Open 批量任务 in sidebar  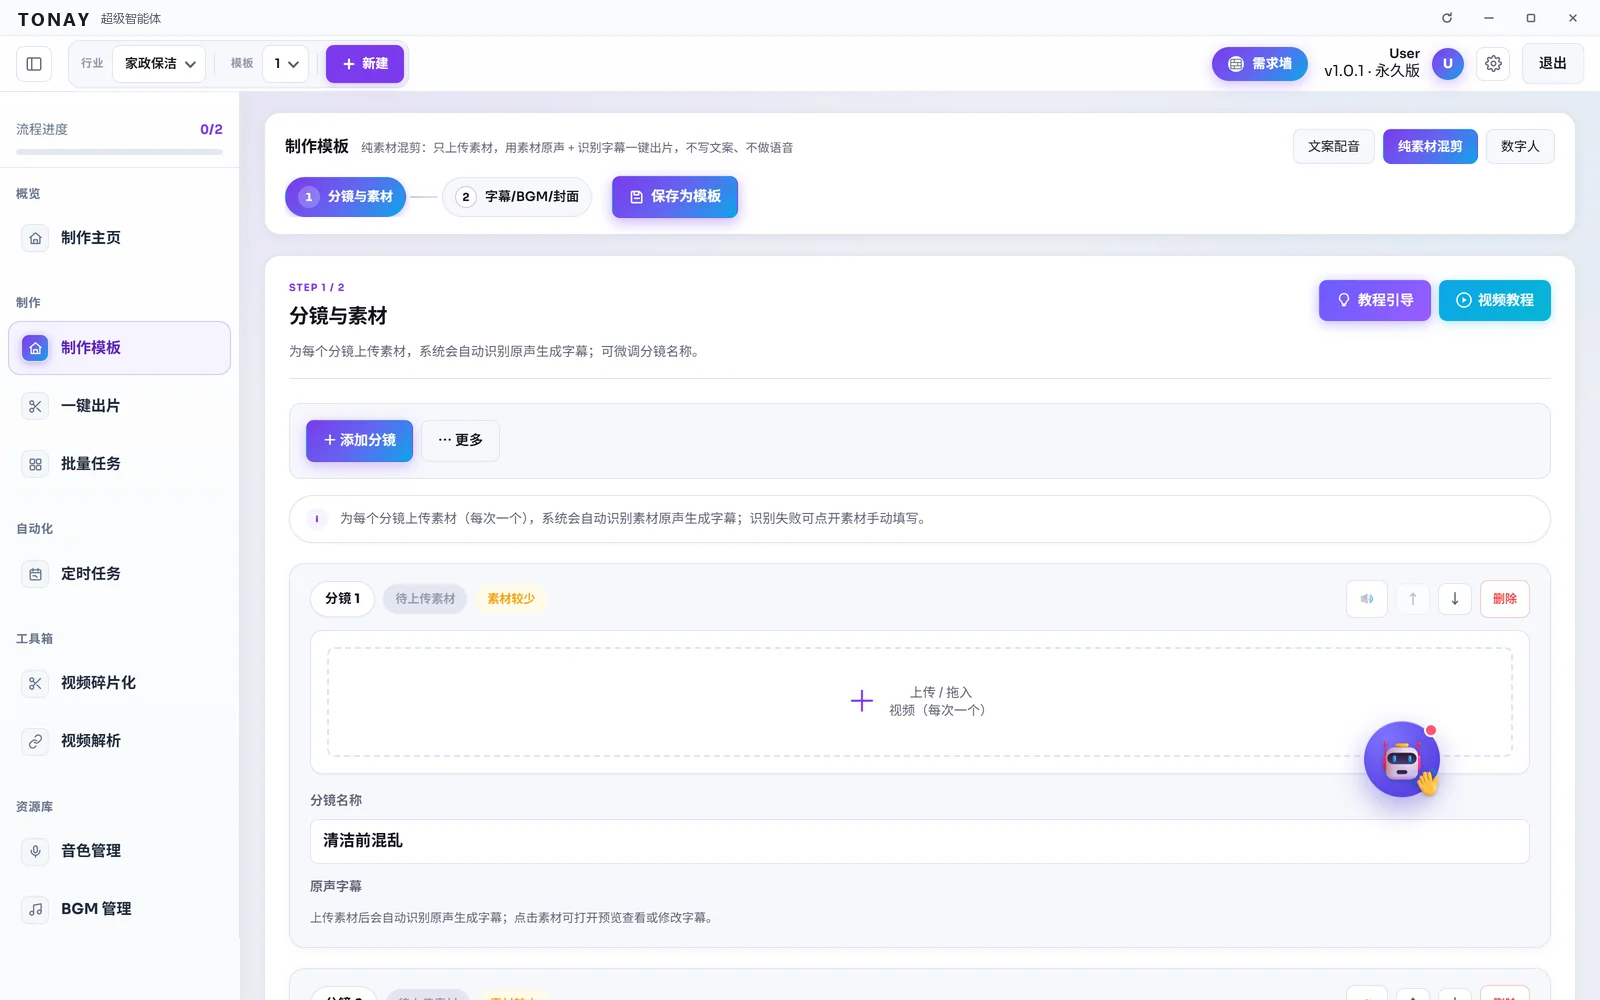[119, 464]
